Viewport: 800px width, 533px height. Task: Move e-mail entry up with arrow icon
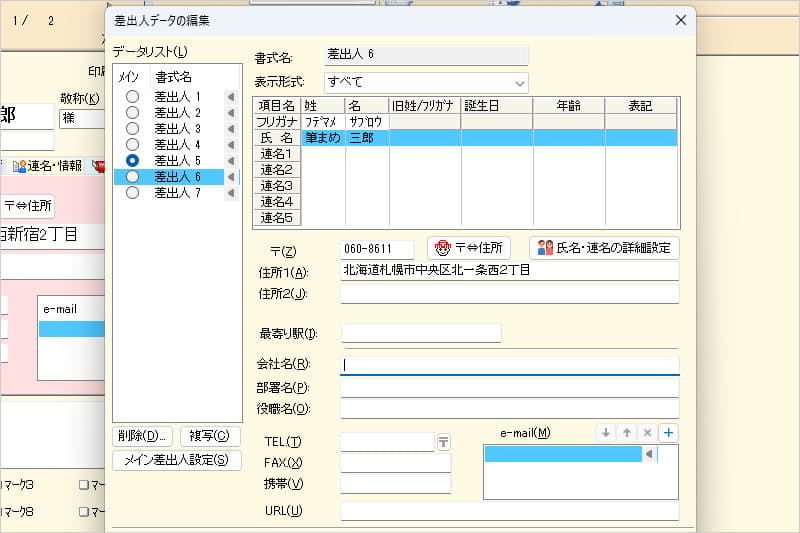(x=627, y=433)
